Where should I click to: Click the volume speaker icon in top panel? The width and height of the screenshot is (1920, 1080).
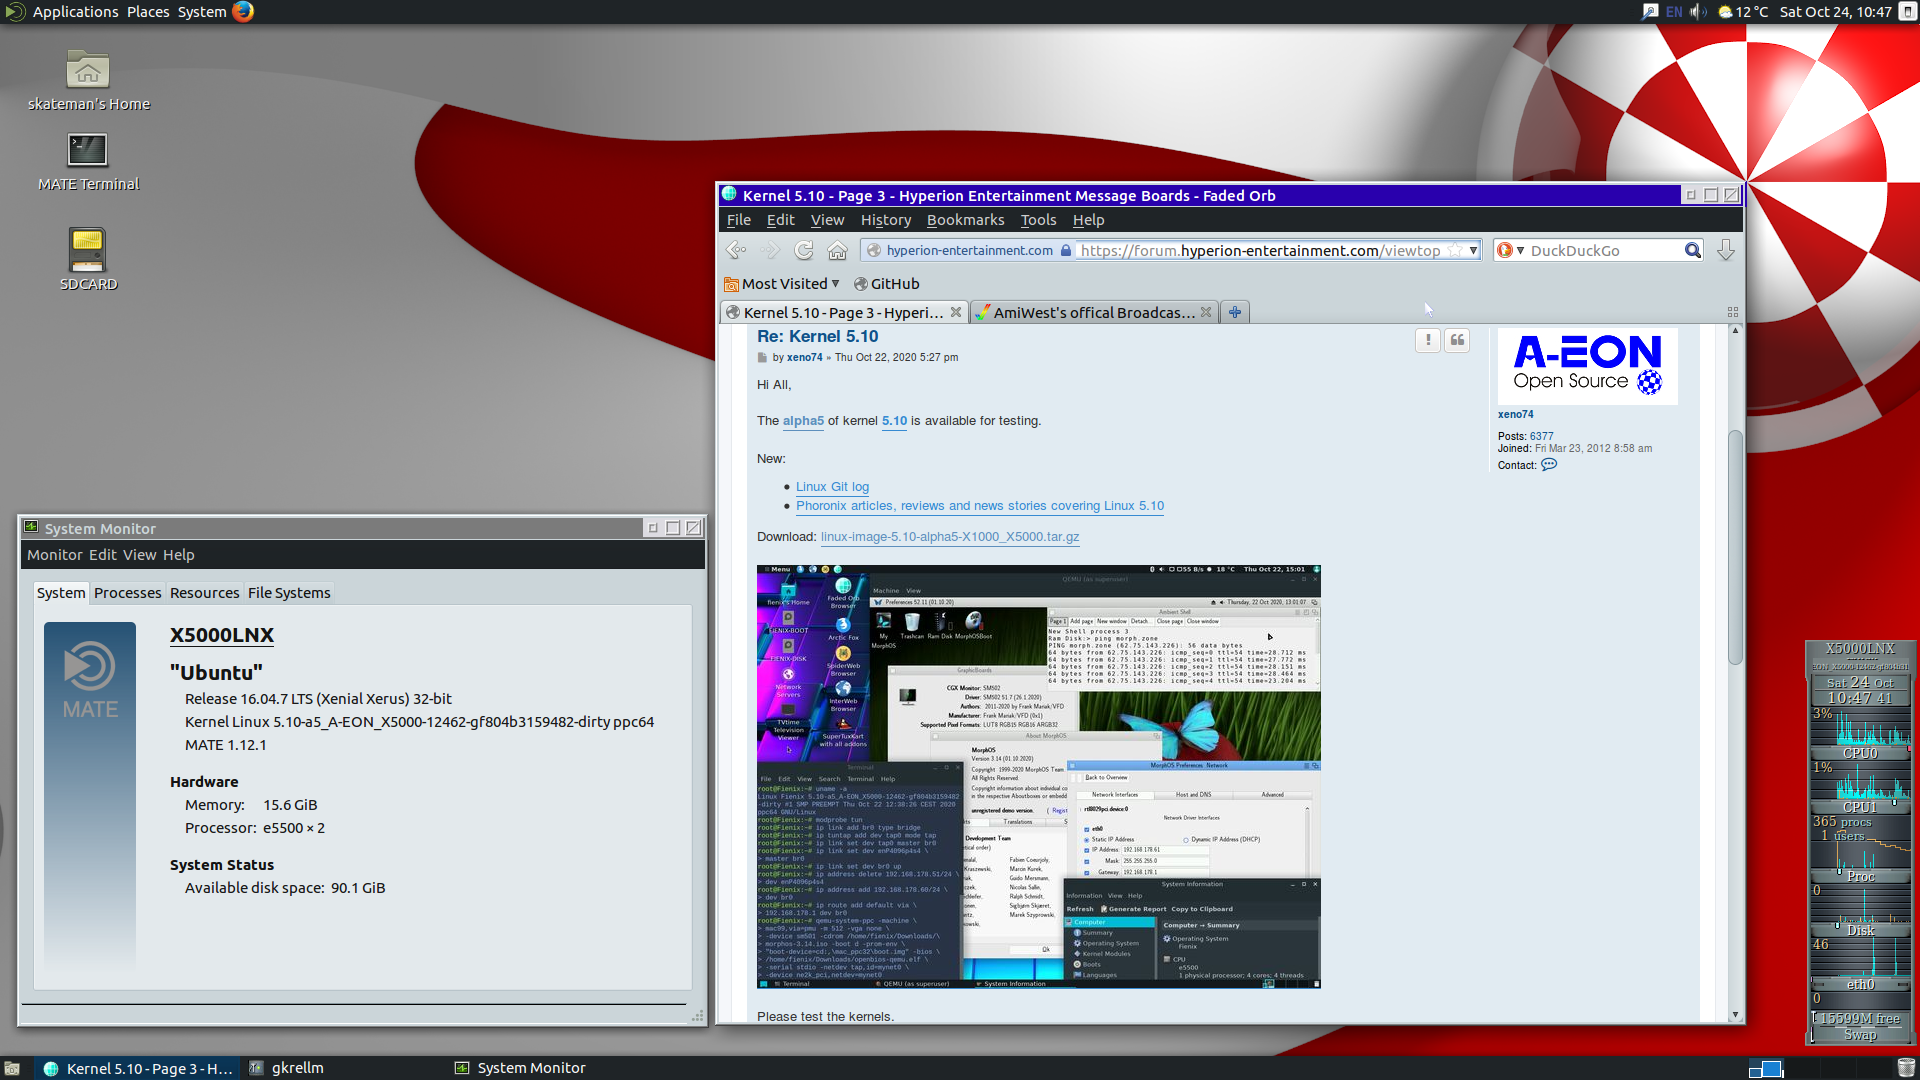pos(1697,12)
